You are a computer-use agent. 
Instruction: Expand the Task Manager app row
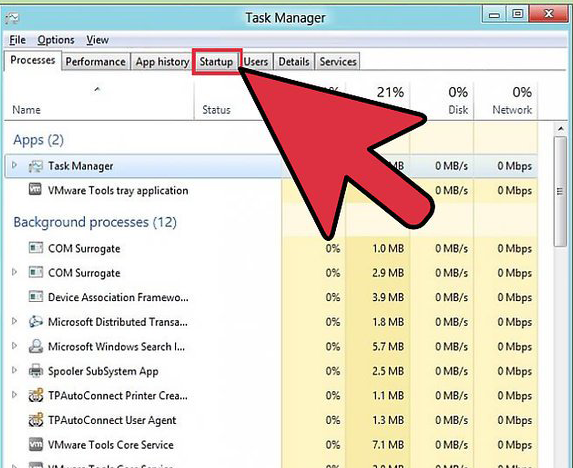point(14,165)
